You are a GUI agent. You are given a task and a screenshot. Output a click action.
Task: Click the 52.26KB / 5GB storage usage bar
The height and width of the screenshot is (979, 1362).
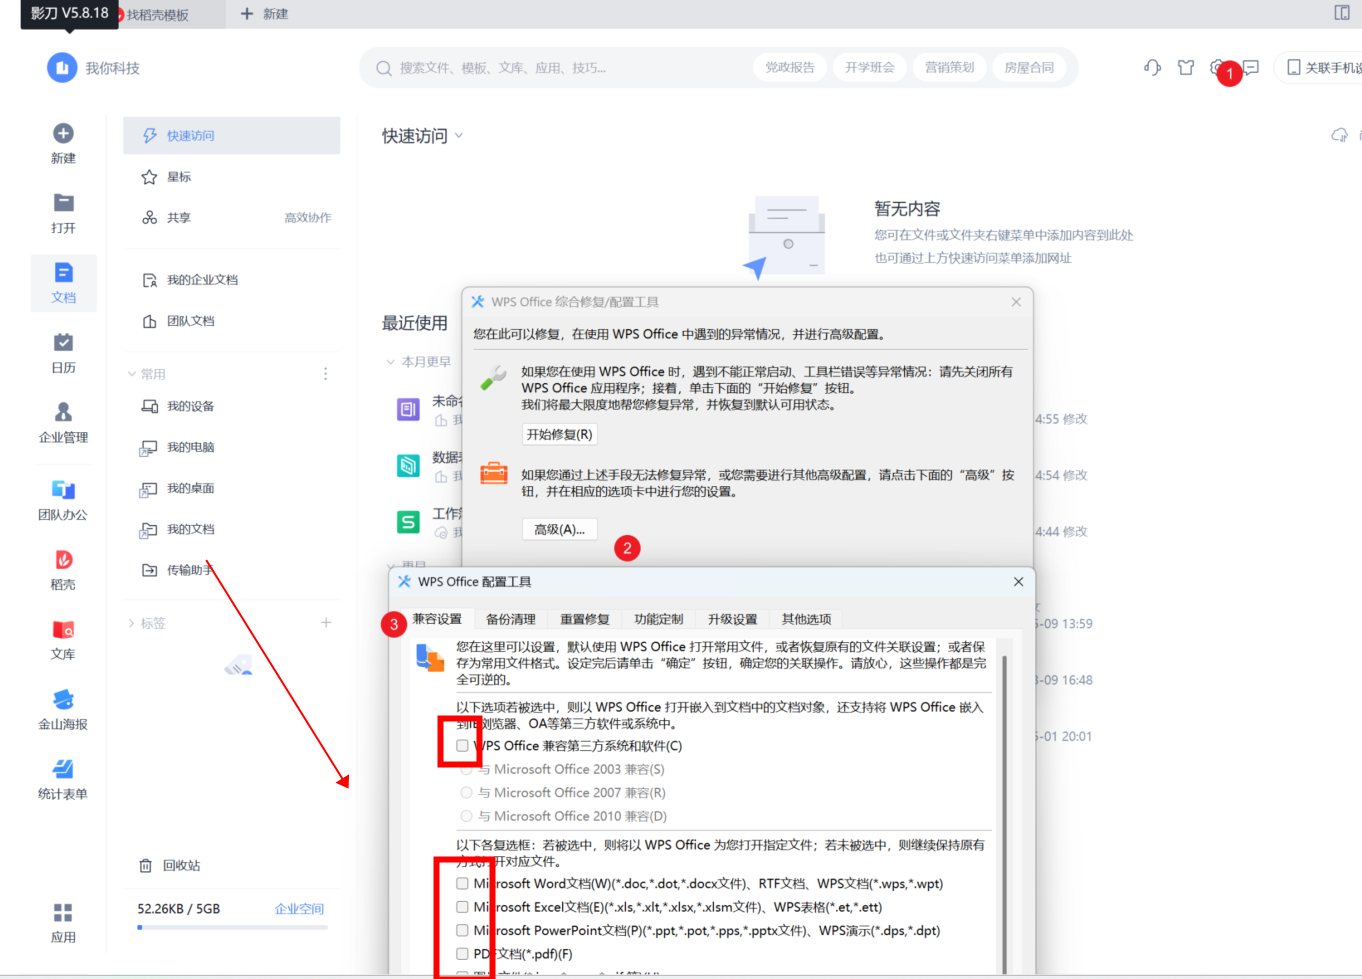(233, 928)
